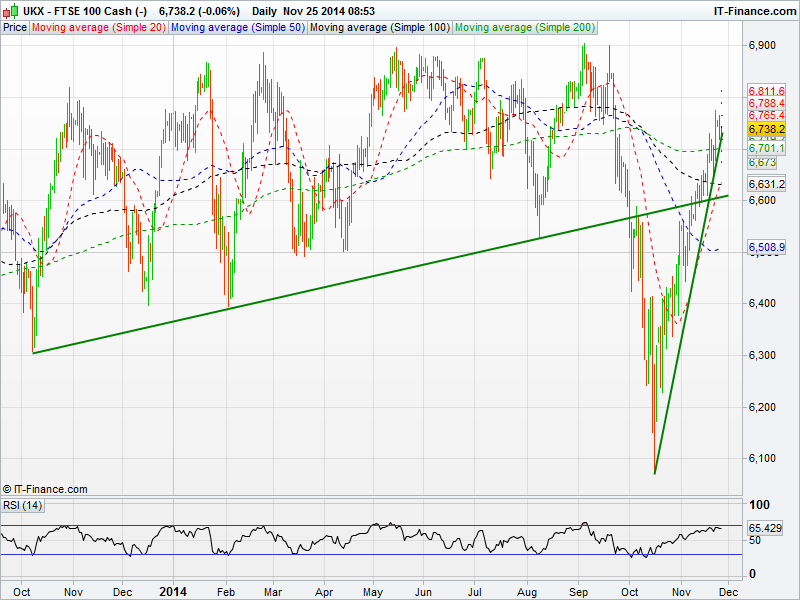Select Moving average (Simple 100) legend label

[x=379, y=28]
